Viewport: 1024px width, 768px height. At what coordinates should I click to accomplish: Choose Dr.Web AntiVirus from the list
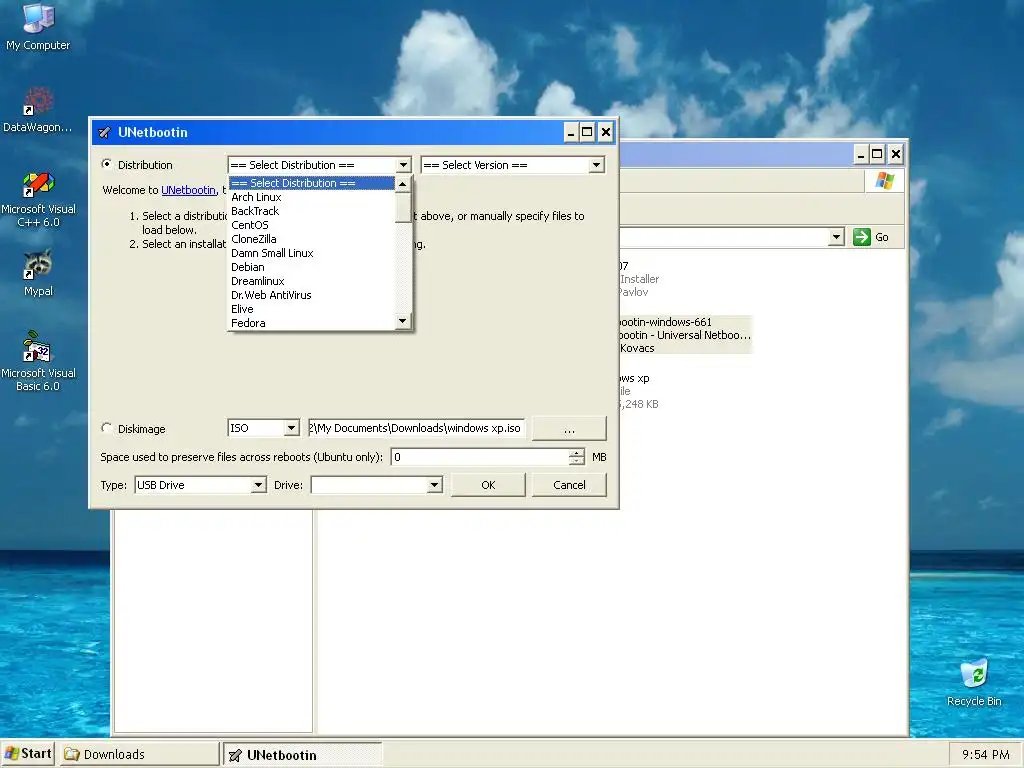[312, 295]
